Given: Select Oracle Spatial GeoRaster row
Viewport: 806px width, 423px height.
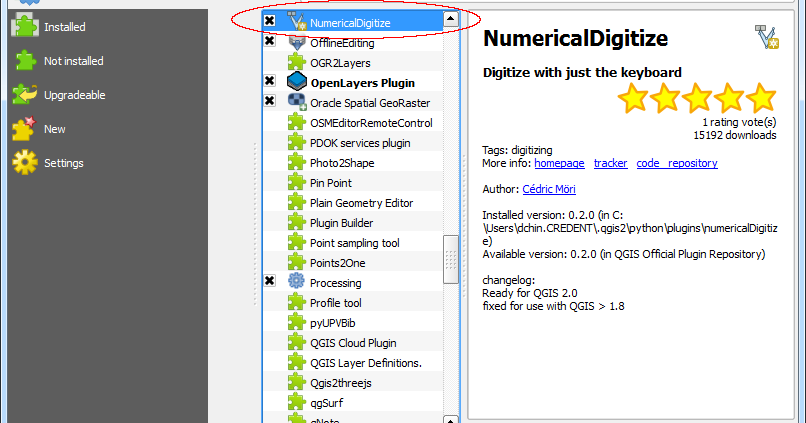Looking at the screenshot, I should coord(353,103).
